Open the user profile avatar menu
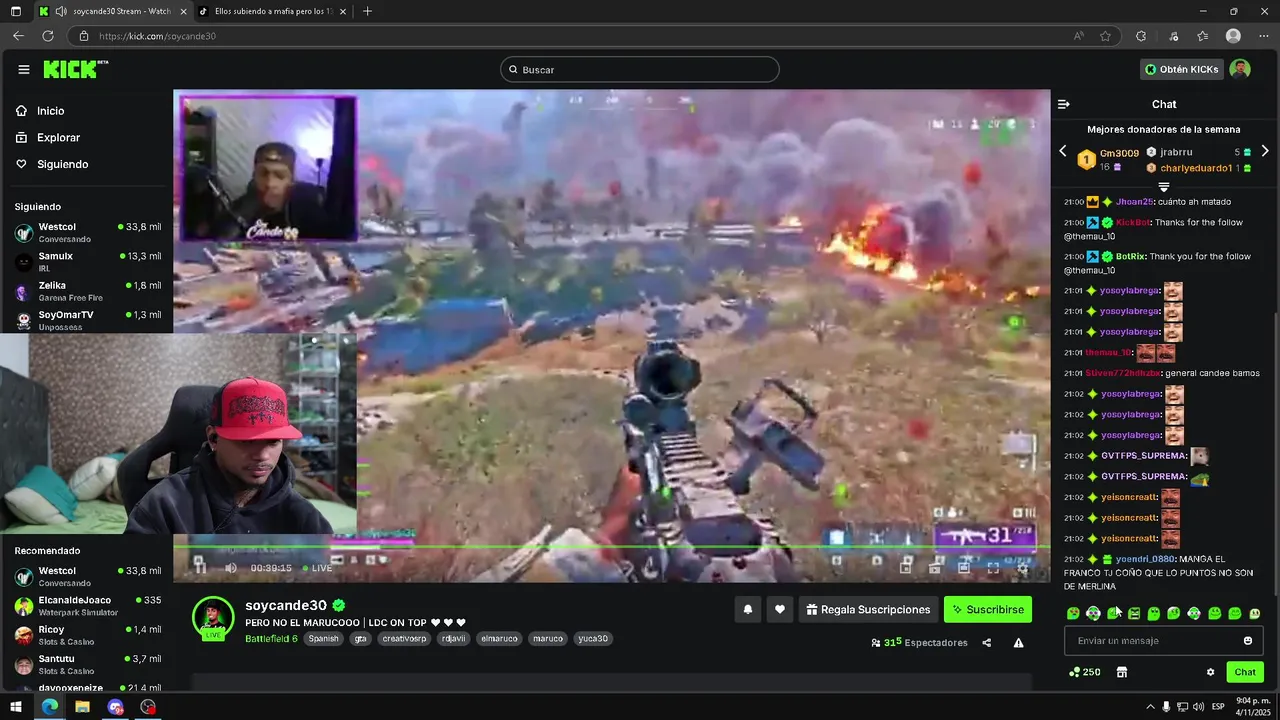The height and width of the screenshot is (720, 1280). 1240,69
